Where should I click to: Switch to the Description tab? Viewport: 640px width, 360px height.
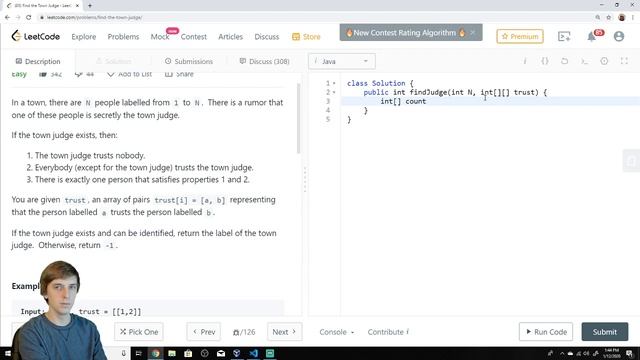tap(38, 61)
